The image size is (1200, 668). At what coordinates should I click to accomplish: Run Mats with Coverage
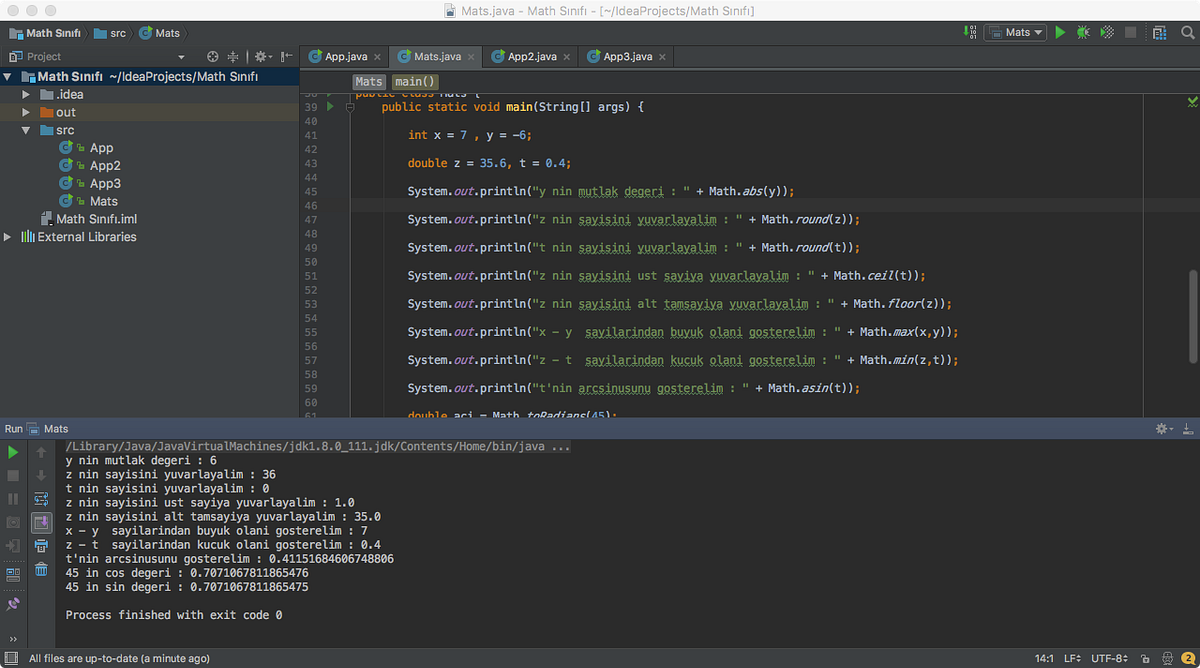click(1106, 32)
